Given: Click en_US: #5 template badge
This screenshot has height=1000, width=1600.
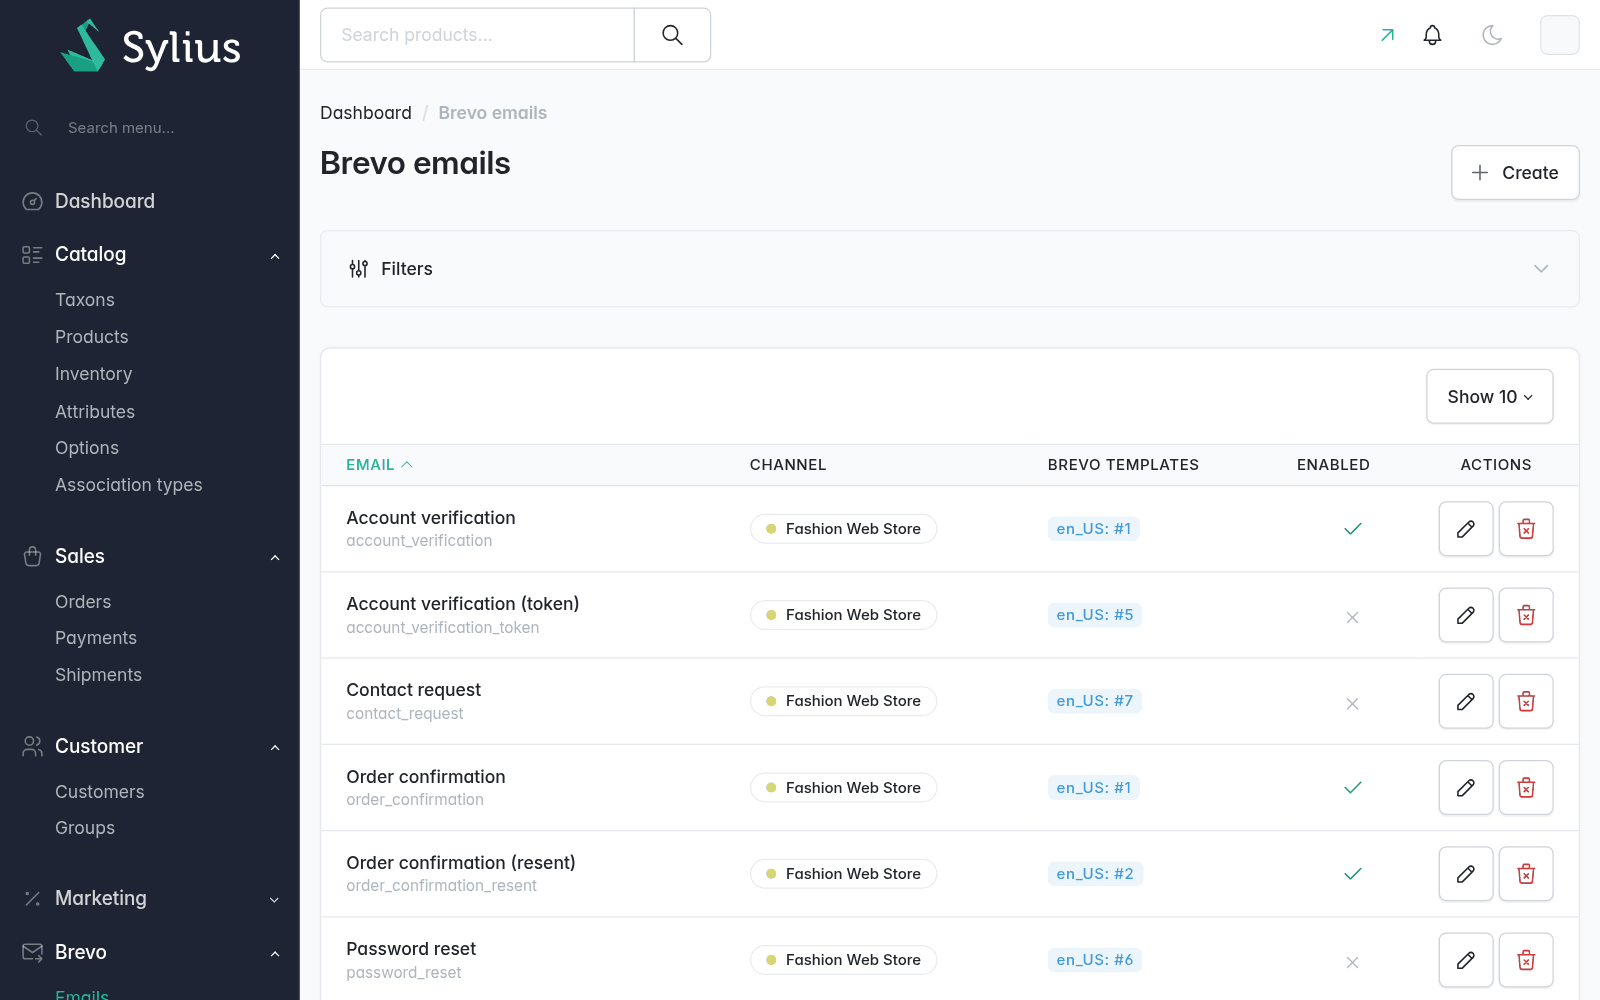Looking at the screenshot, I should (x=1095, y=615).
